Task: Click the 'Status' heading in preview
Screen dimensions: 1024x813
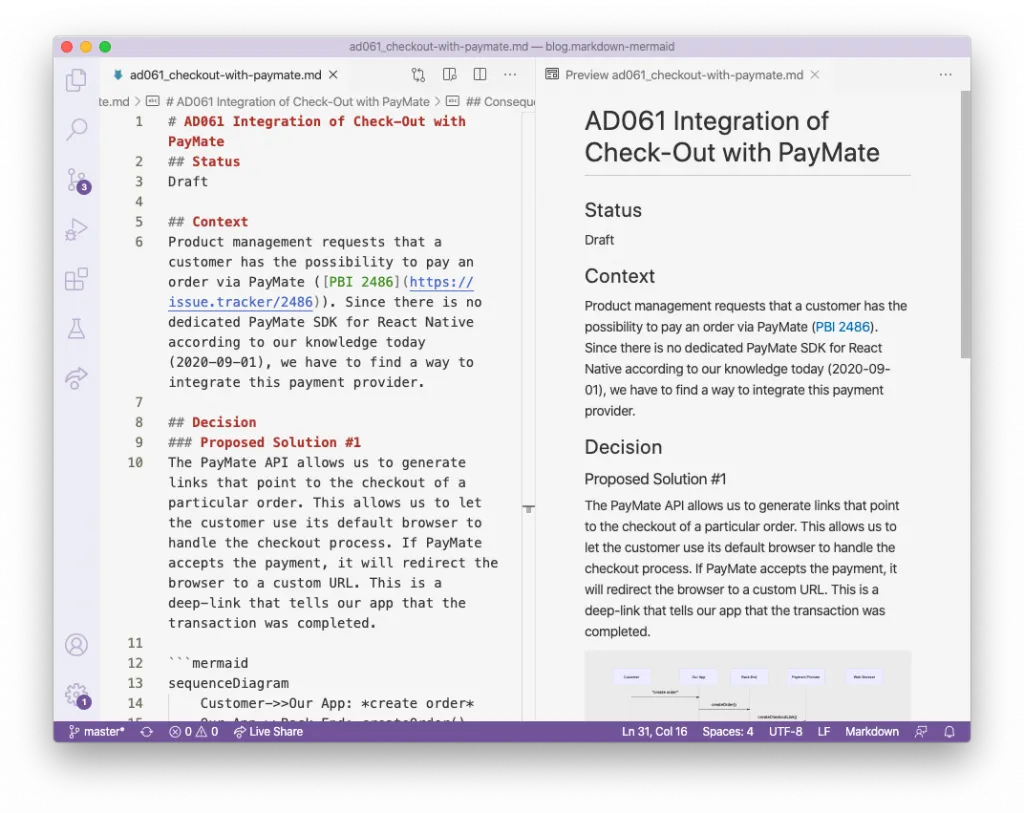Action: coord(613,210)
